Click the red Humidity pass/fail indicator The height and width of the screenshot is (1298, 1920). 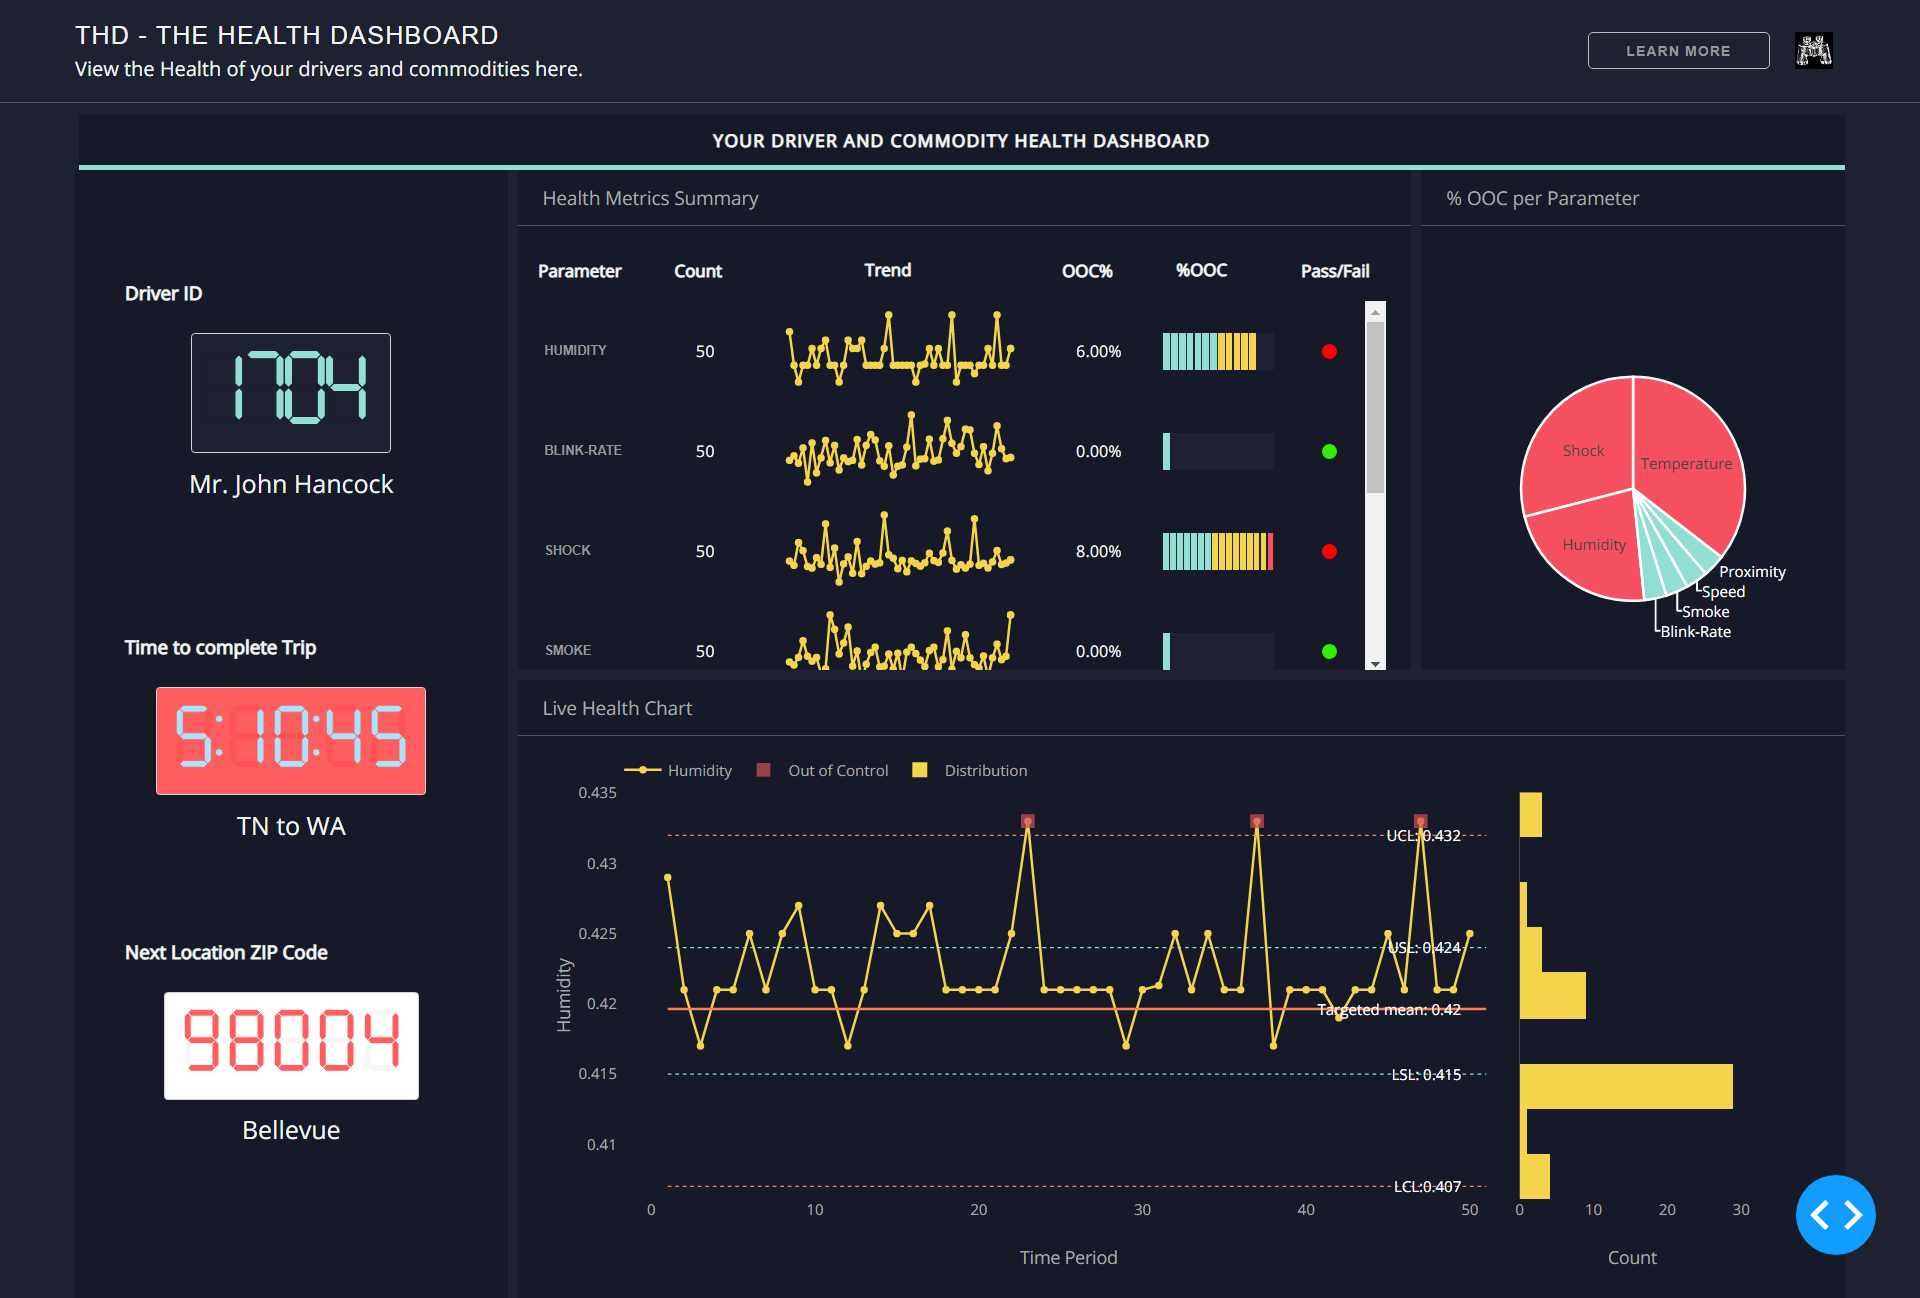pyautogui.click(x=1329, y=351)
